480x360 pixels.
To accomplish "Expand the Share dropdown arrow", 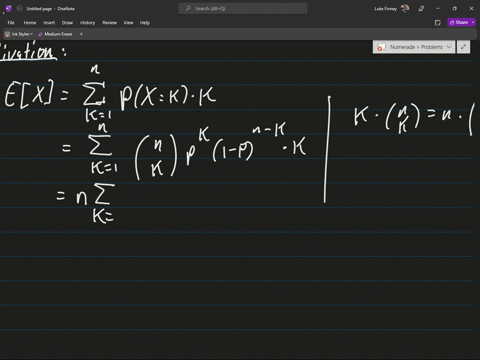I will pyautogui.click(x=473, y=22).
